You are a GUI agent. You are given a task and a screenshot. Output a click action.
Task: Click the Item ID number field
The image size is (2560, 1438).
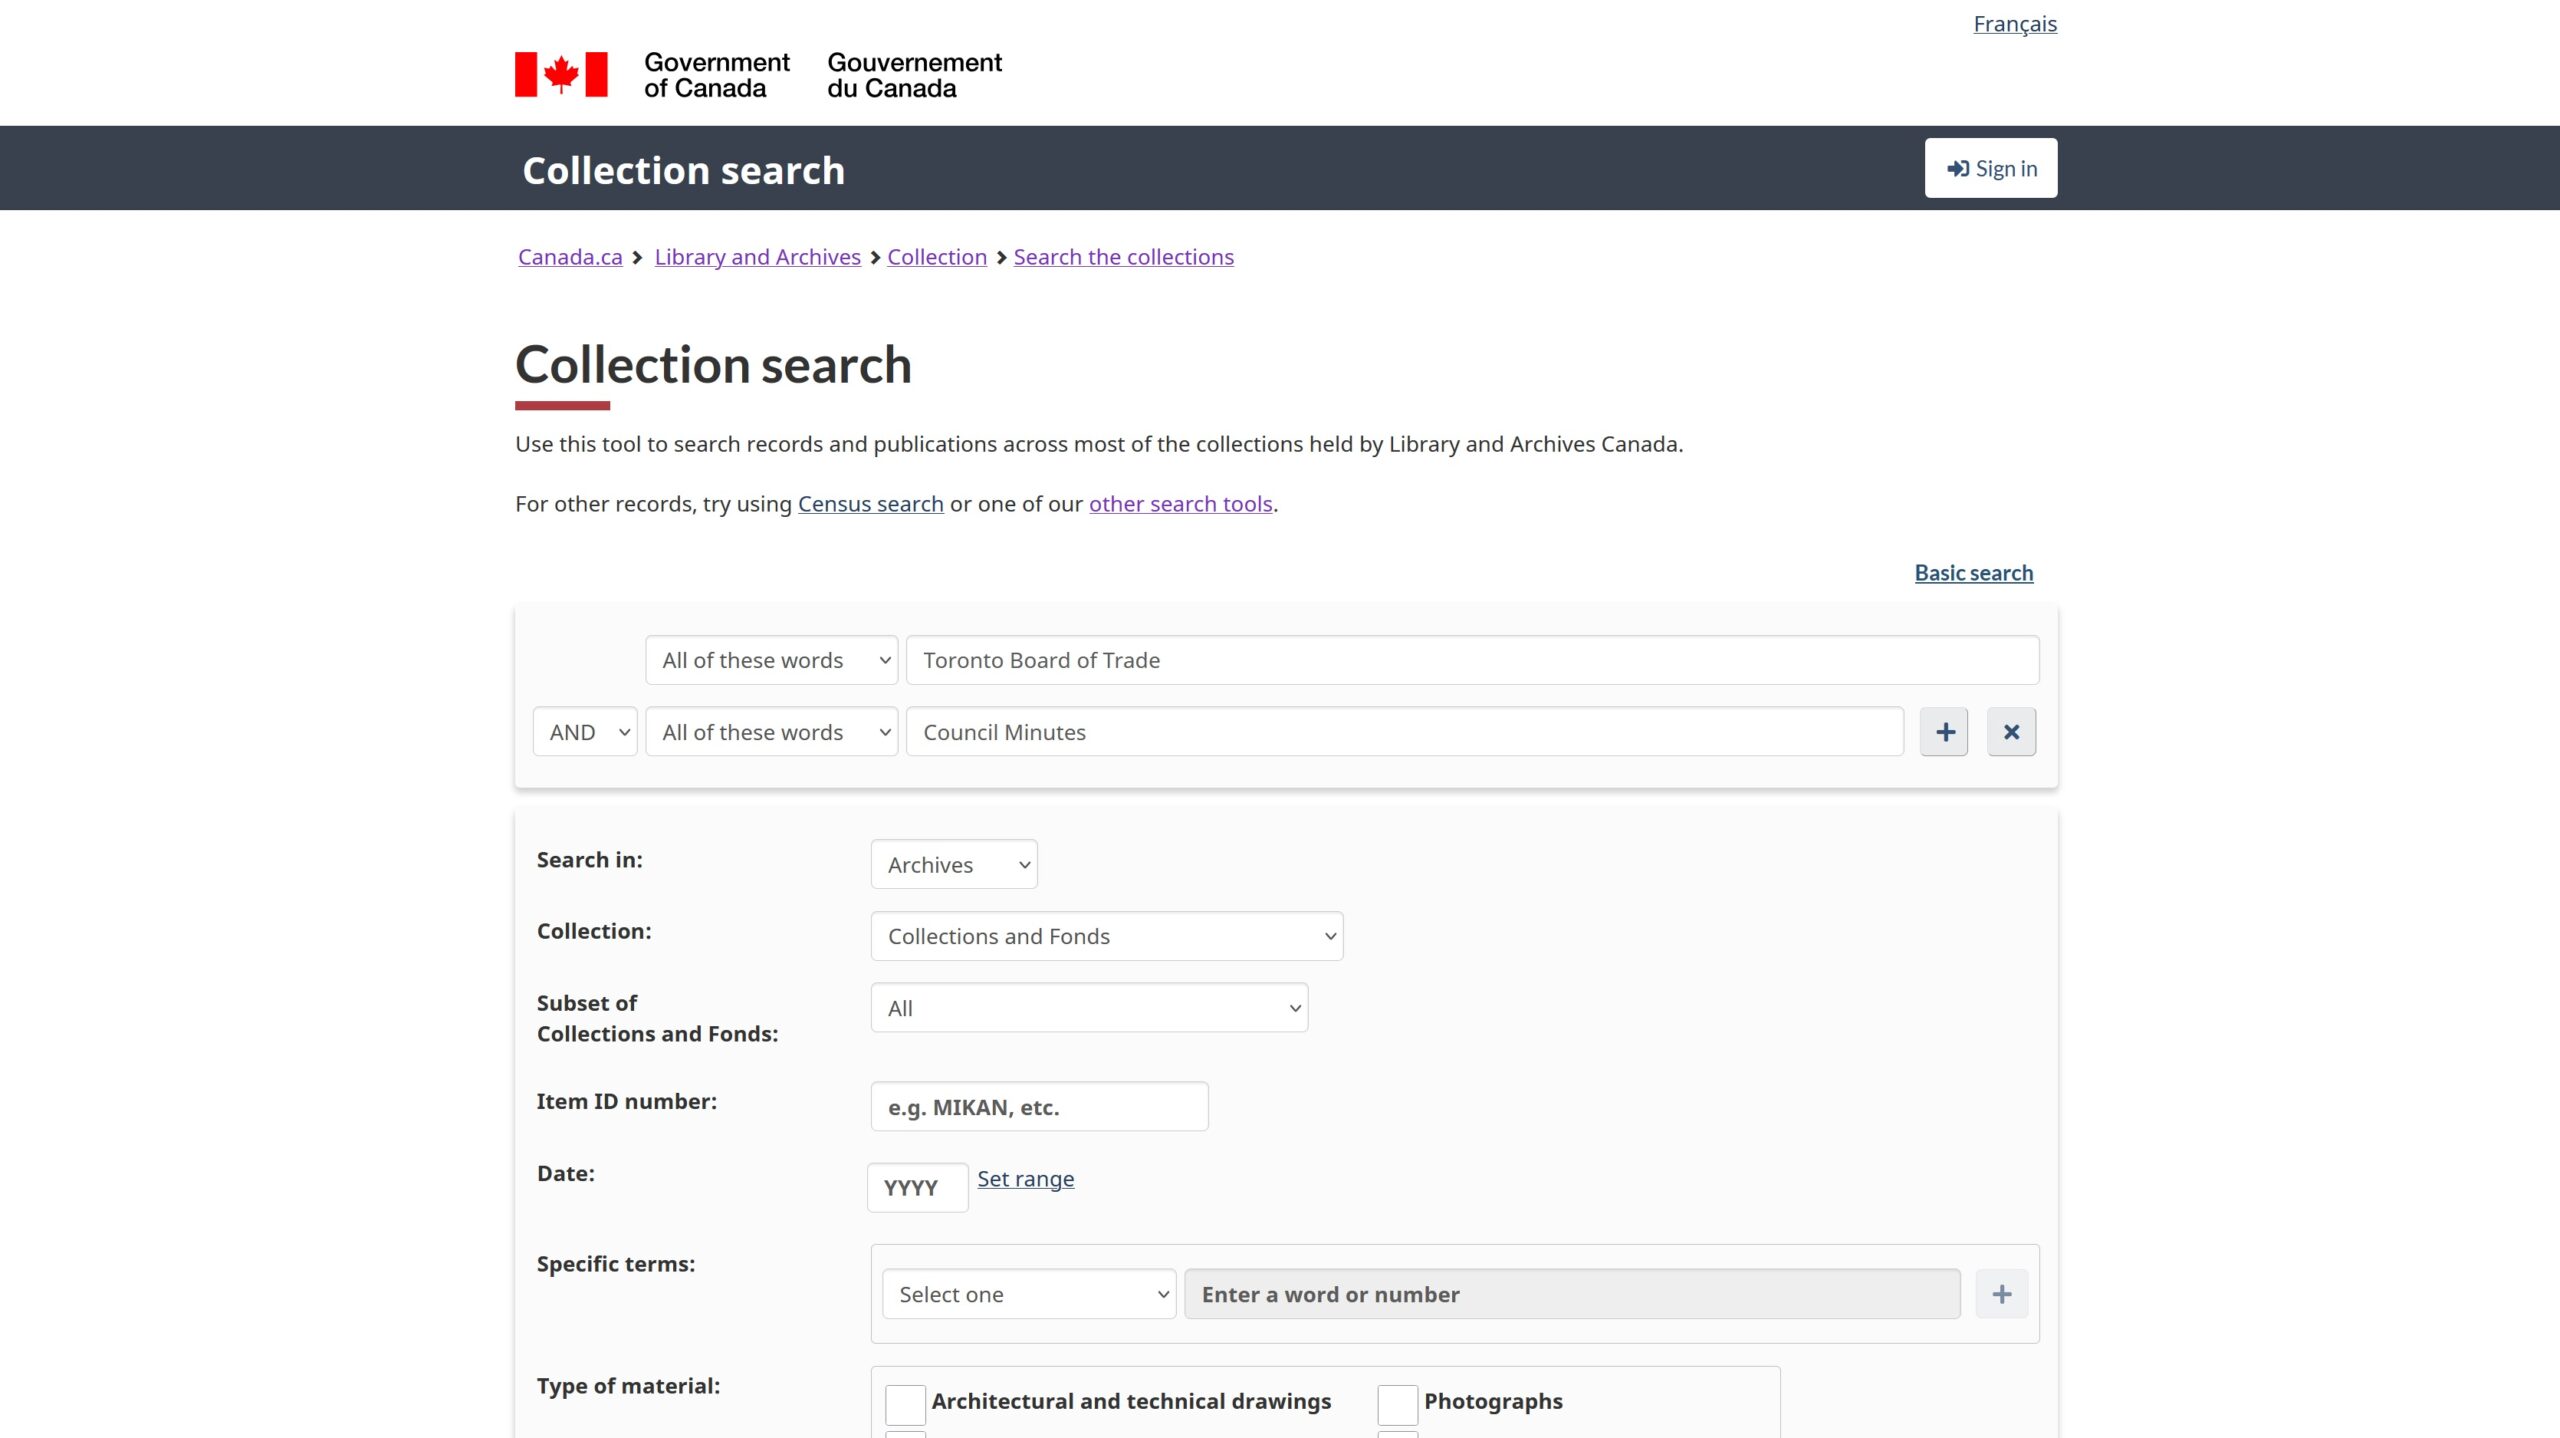1039,1107
